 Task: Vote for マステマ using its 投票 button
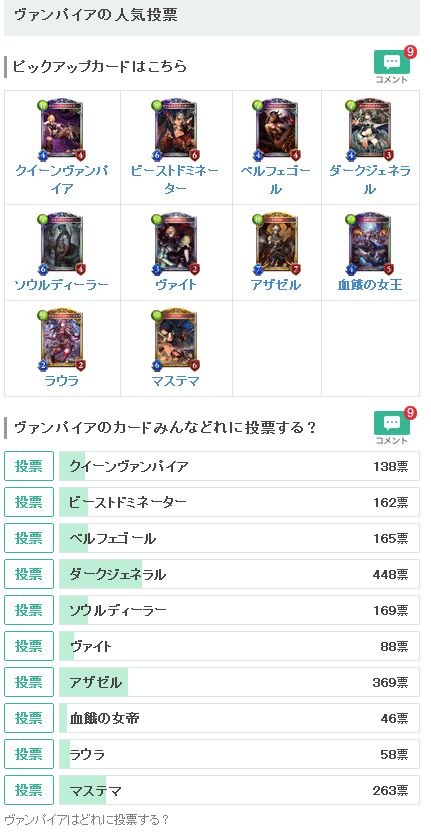[x=29, y=790]
